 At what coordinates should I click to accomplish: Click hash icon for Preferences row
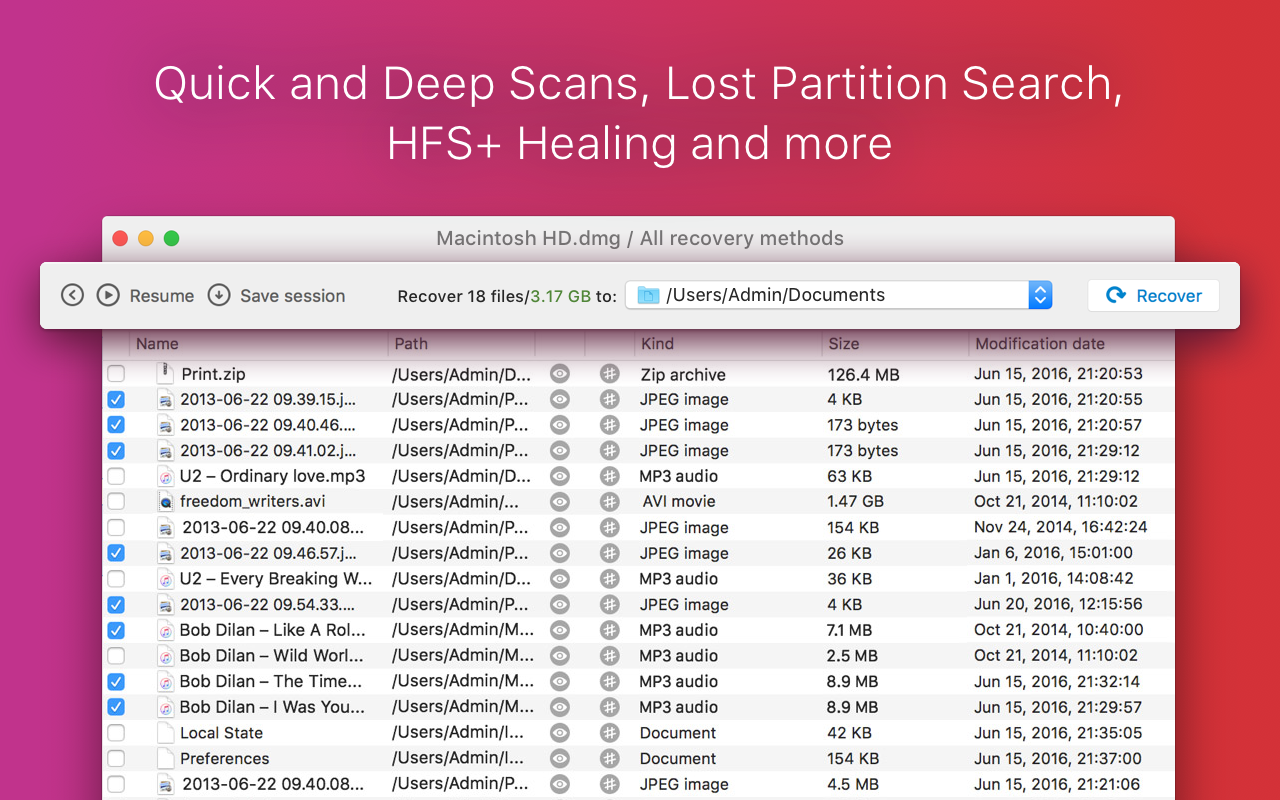click(610, 759)
